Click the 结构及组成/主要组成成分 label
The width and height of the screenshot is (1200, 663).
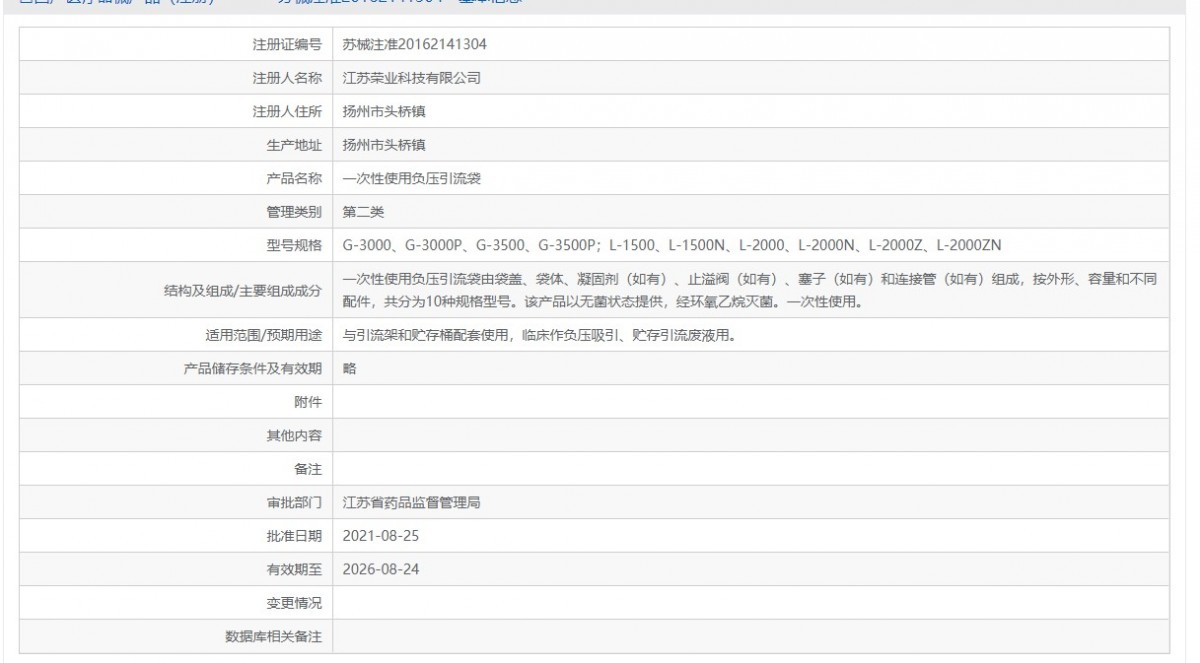tap(245, 290)
